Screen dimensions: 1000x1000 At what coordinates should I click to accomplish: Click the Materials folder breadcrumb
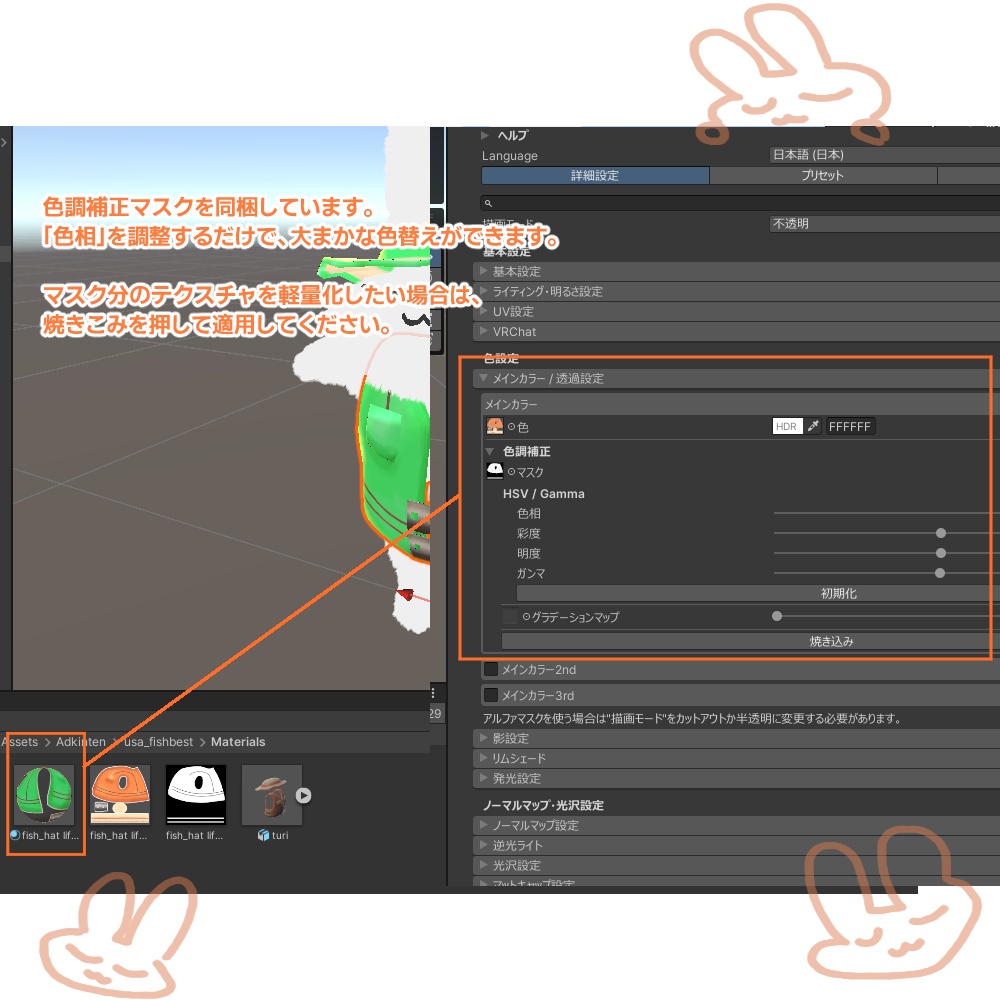[237, 741]
